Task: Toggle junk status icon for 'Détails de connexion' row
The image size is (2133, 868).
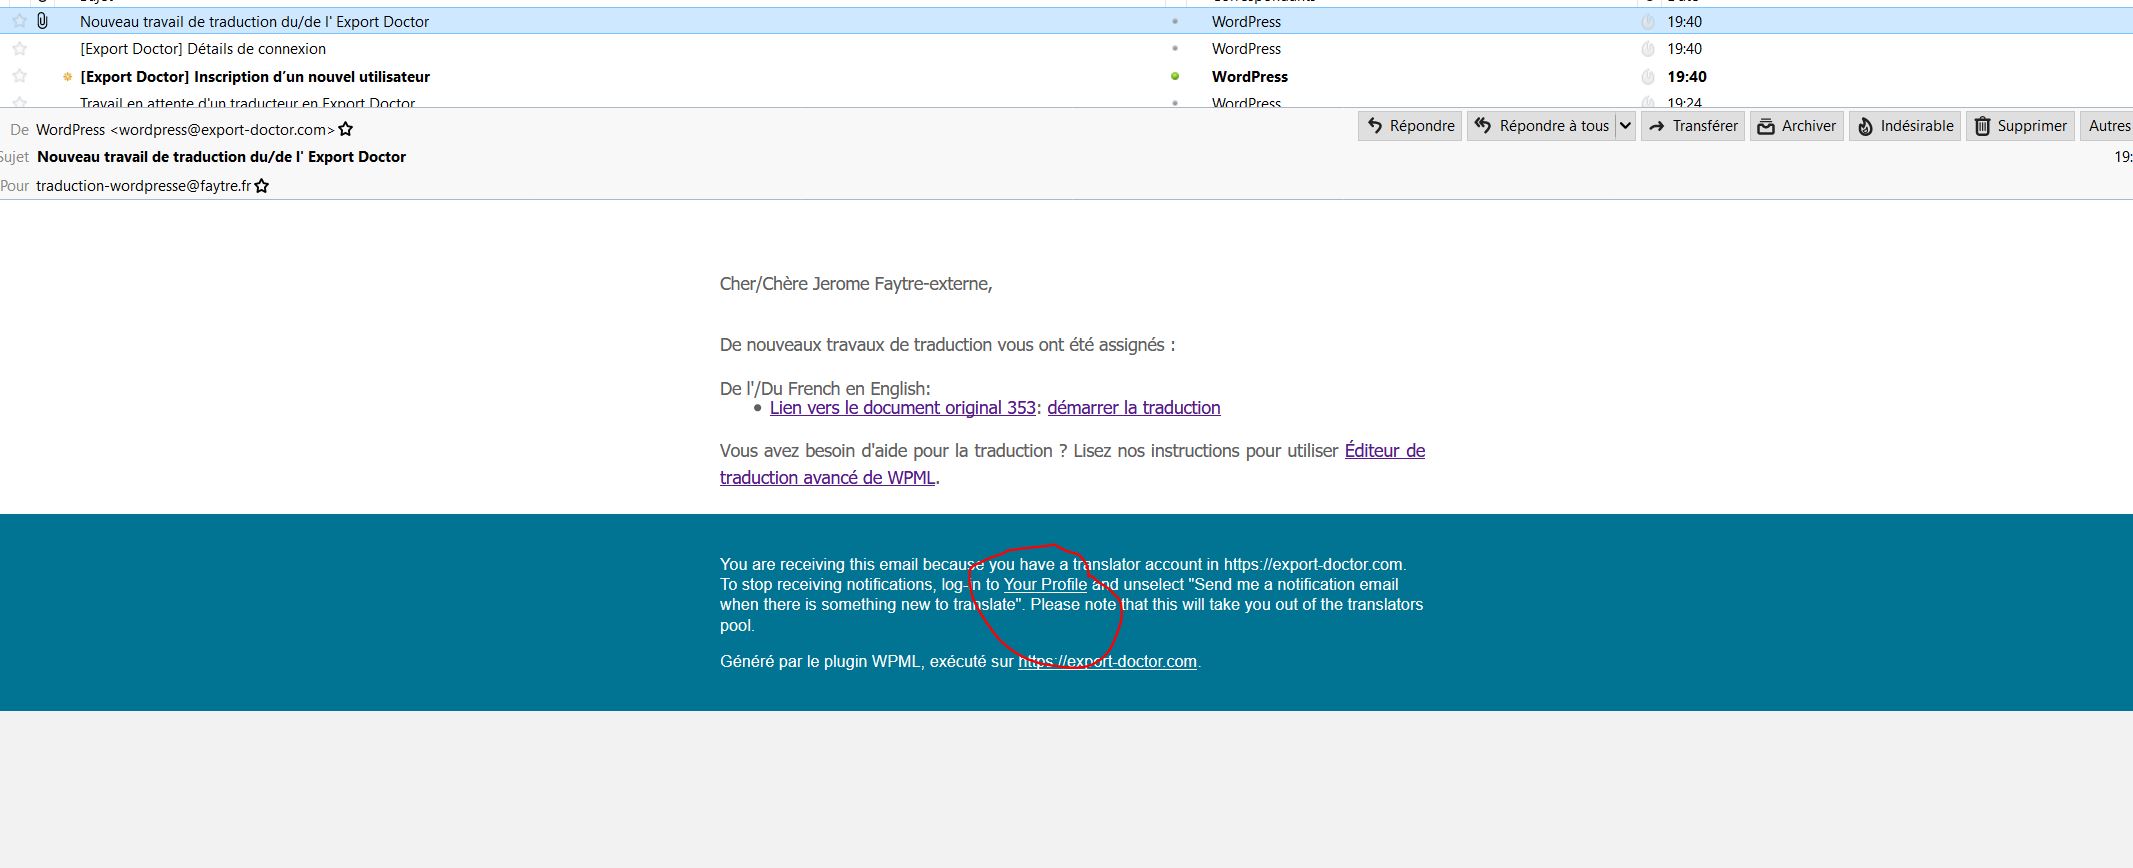Action: tap(1648, 48)
